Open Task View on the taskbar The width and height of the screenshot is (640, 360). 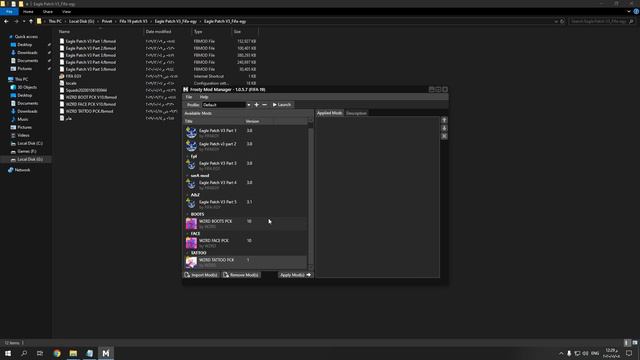point(40,353)
